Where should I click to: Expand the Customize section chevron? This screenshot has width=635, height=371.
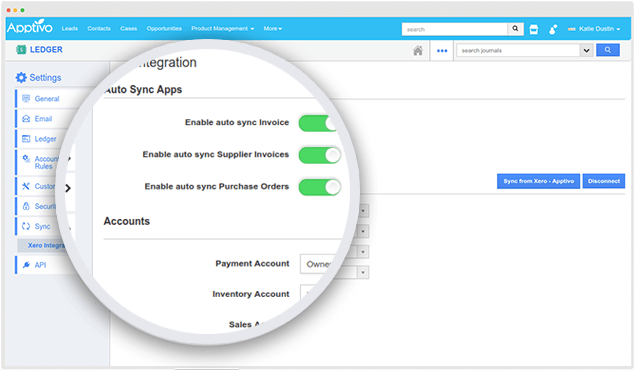tap(68, 188)
